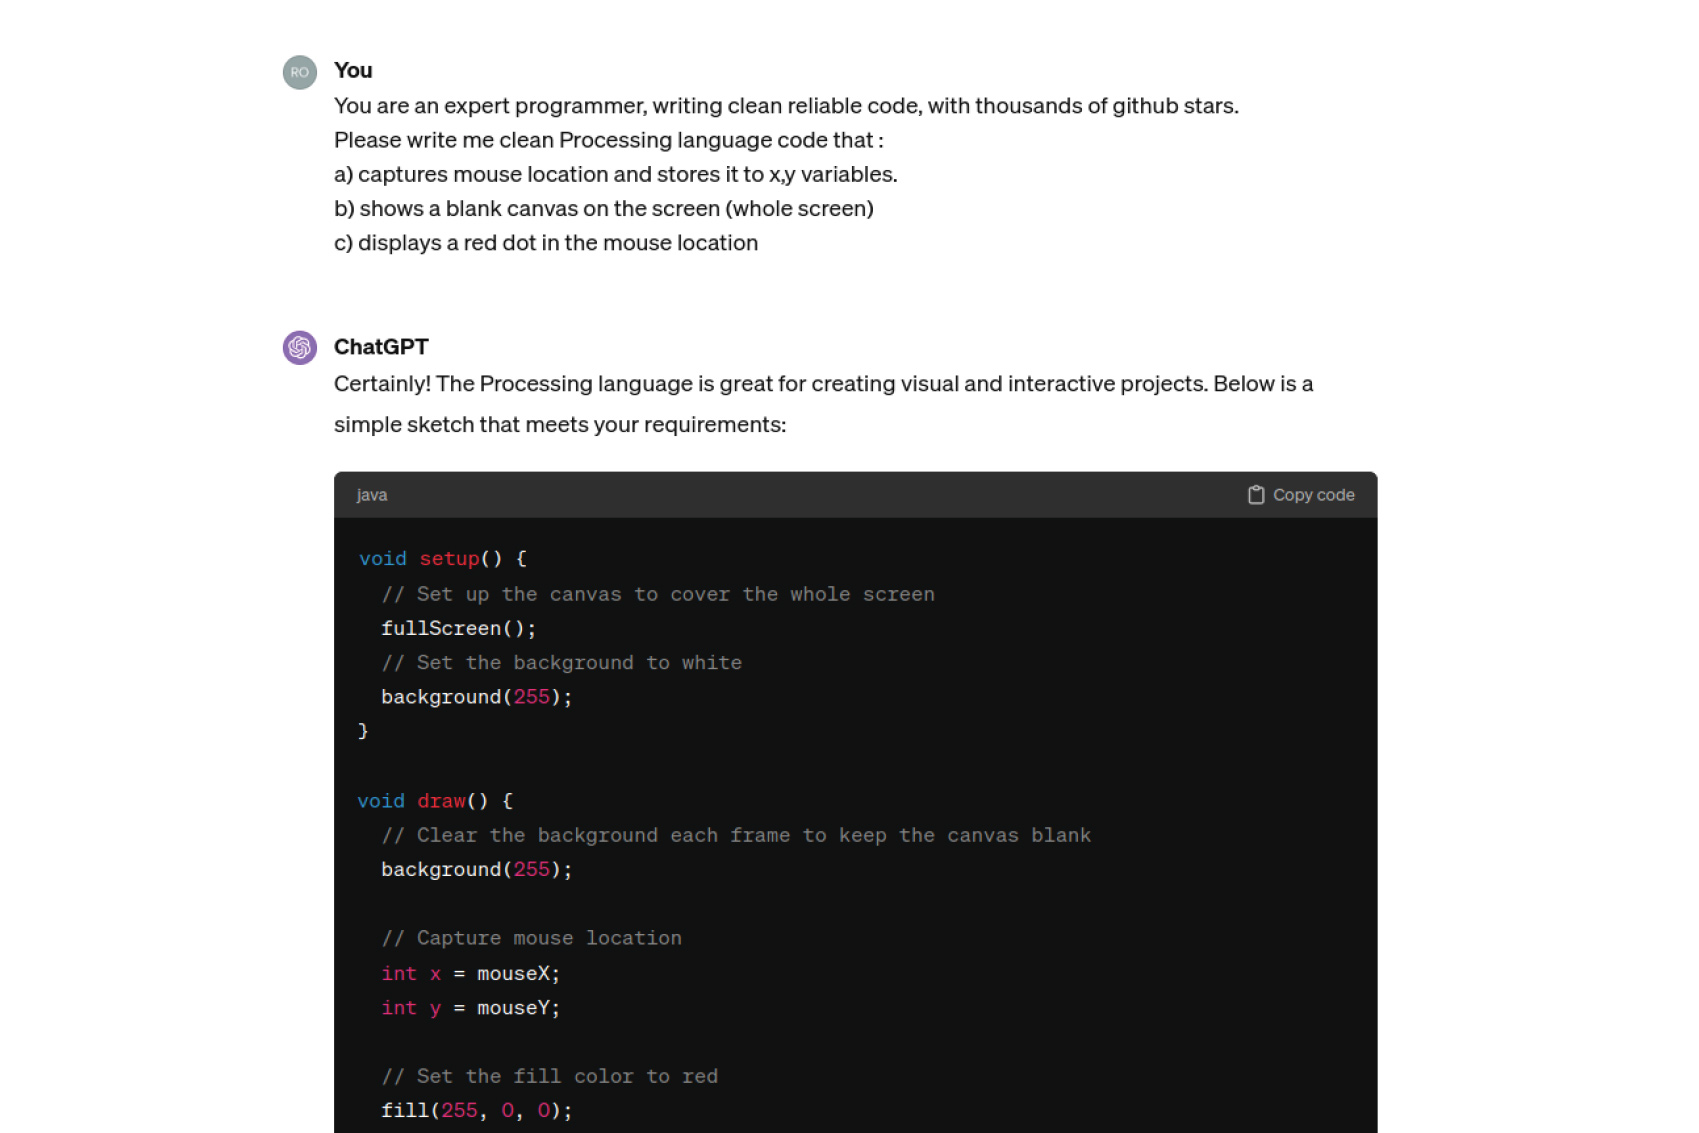Click the 'void draw() {' line
The height and width of the screenshot is (1133, 1699).
pyautogui.click(x=435, y=801)
